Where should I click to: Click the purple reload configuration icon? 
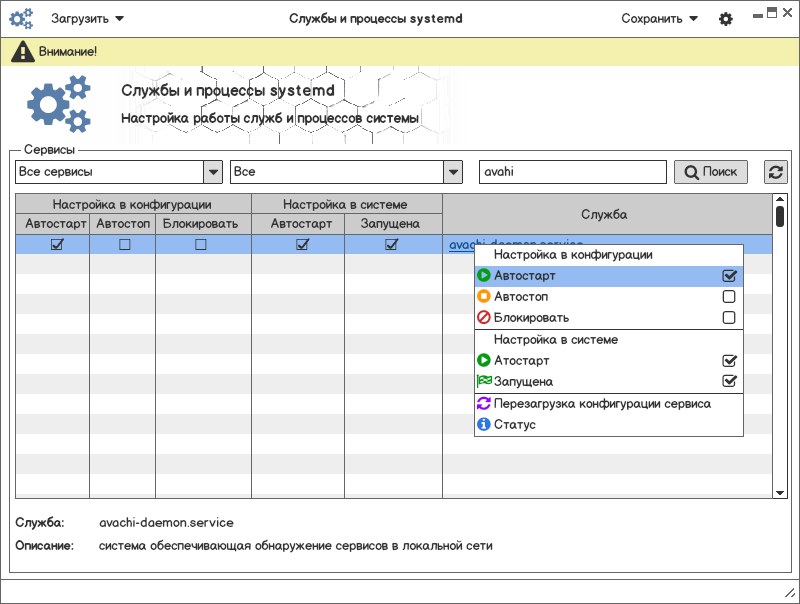pos(484,404)
